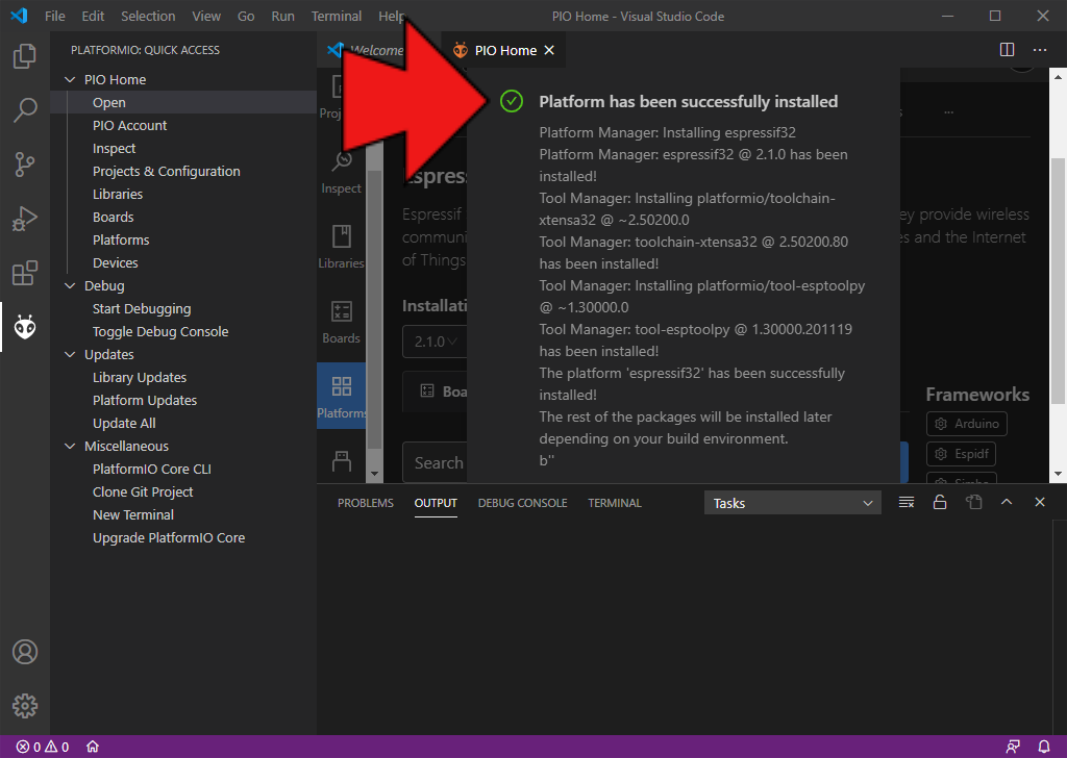The image size is (1067, 758).
Task: Open the Explorer view in activity bar
Action: coord(25,57)
